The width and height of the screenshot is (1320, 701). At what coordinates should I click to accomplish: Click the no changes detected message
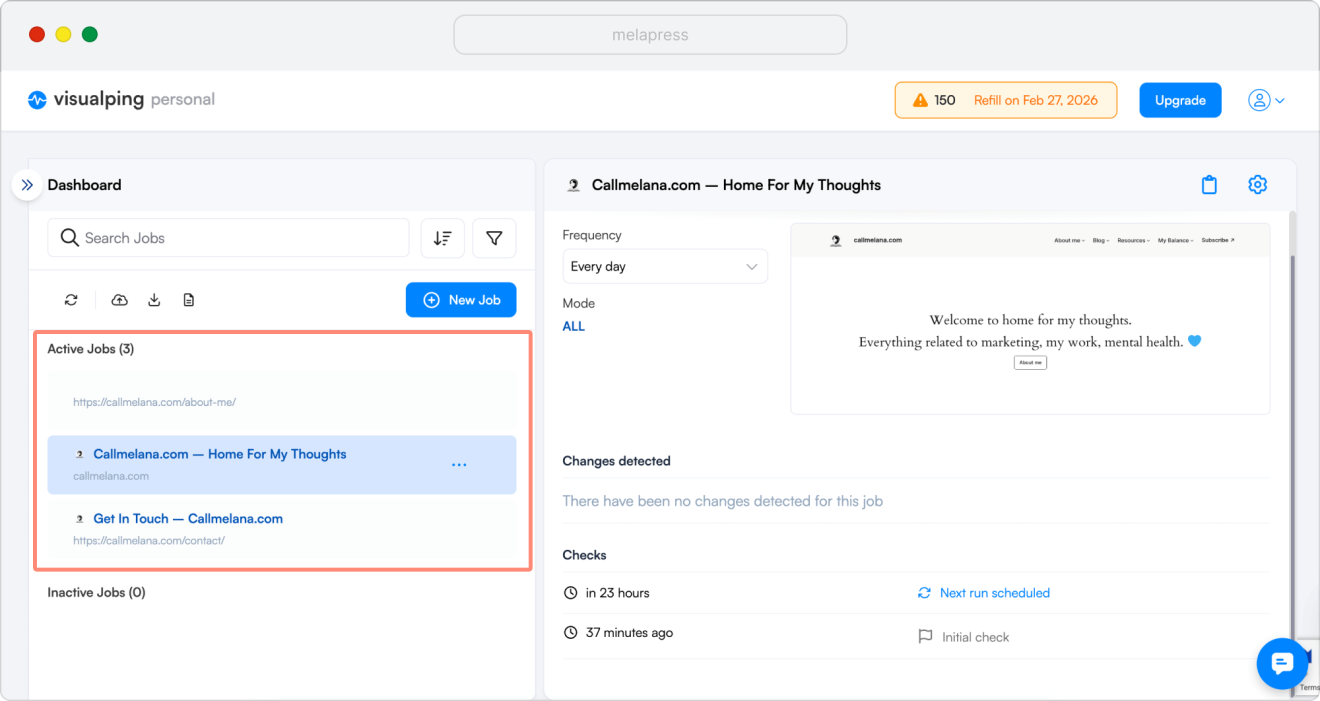click(723, 501)
